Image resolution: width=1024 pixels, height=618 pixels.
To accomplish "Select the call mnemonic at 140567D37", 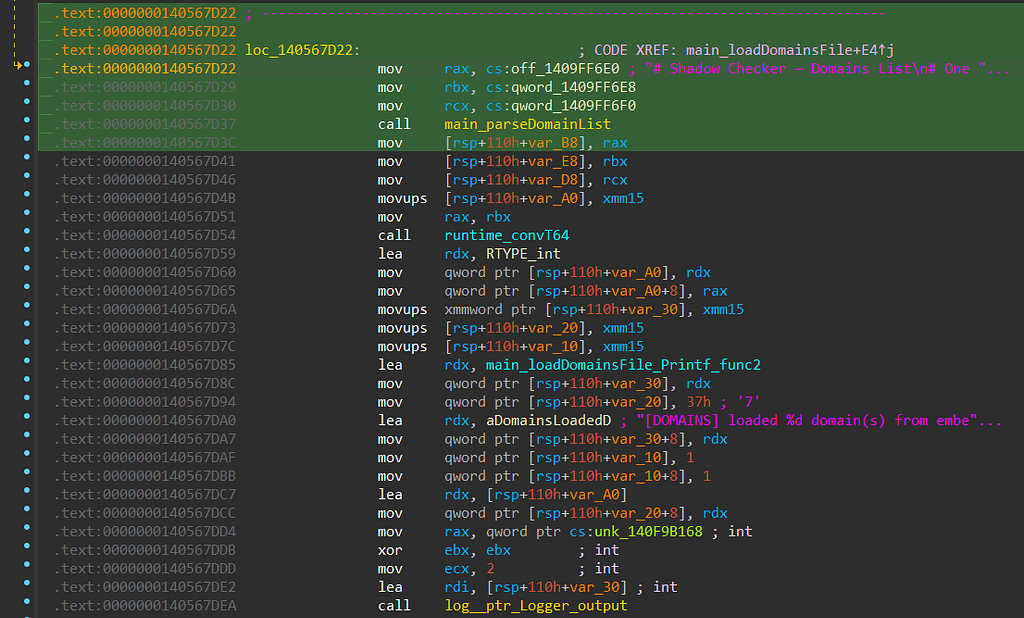I will 394,124.
